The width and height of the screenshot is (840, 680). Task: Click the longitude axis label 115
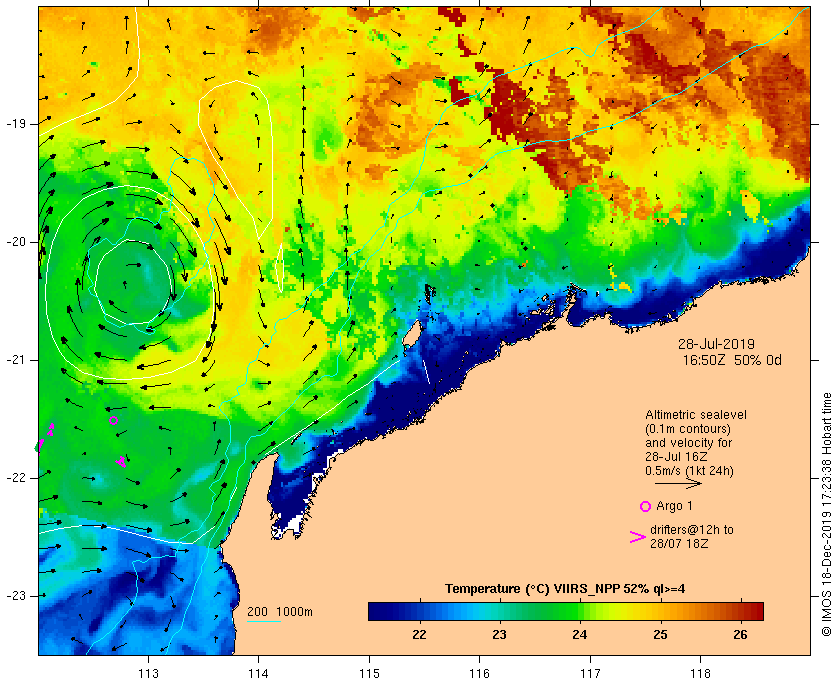pos(369,673)
